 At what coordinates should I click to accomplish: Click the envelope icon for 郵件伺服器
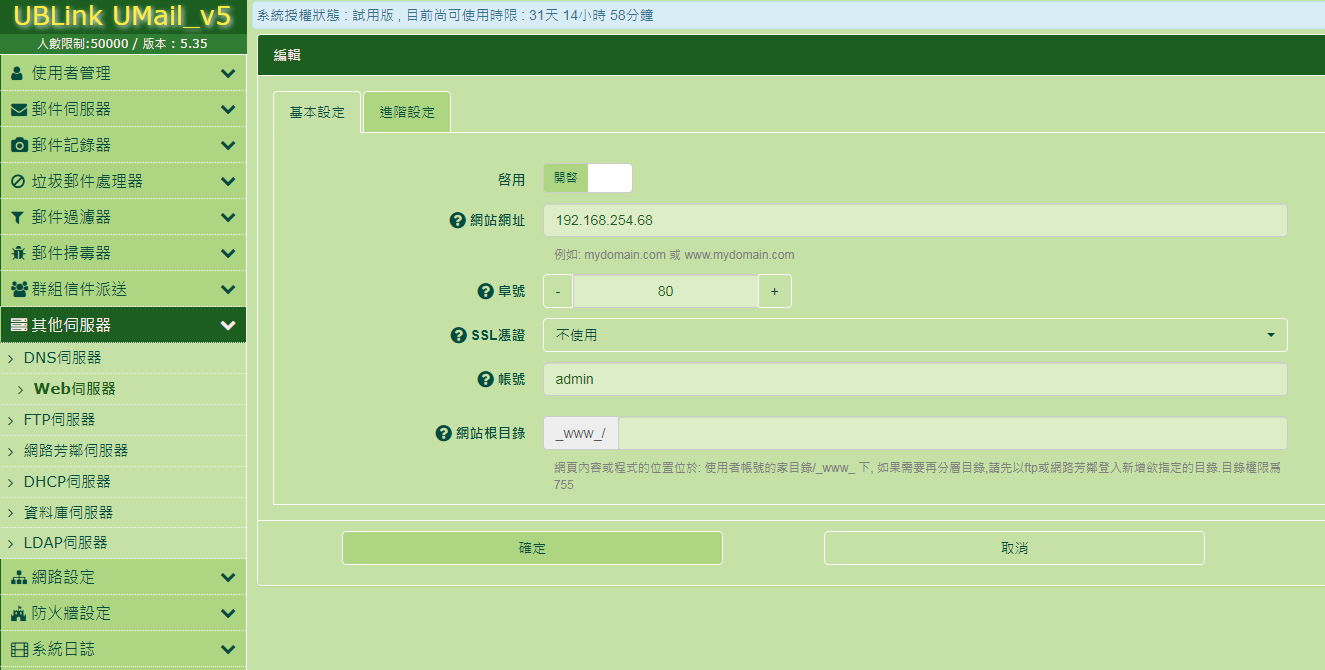(18, 109)
